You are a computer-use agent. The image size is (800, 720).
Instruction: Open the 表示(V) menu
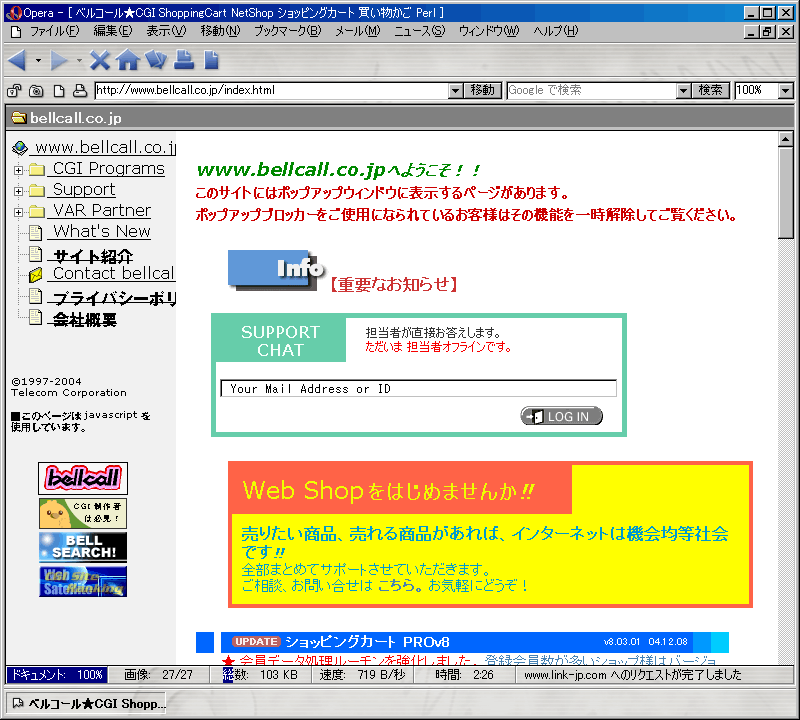pos(166,32)
